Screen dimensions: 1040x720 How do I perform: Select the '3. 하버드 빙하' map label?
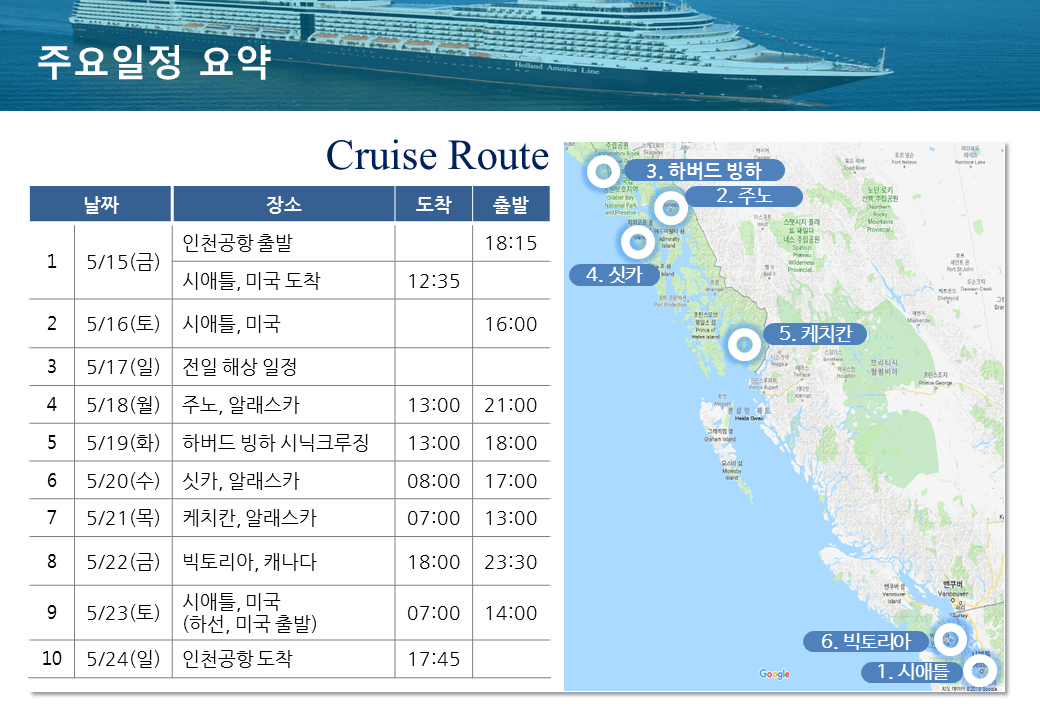click(704, 170)
